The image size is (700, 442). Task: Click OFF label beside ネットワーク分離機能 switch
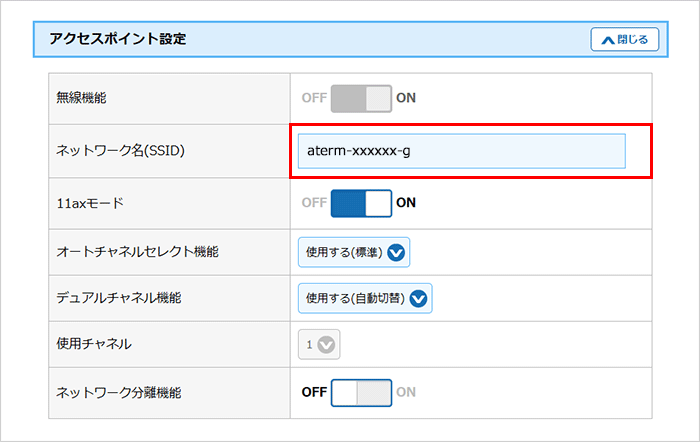click(314, 391)
